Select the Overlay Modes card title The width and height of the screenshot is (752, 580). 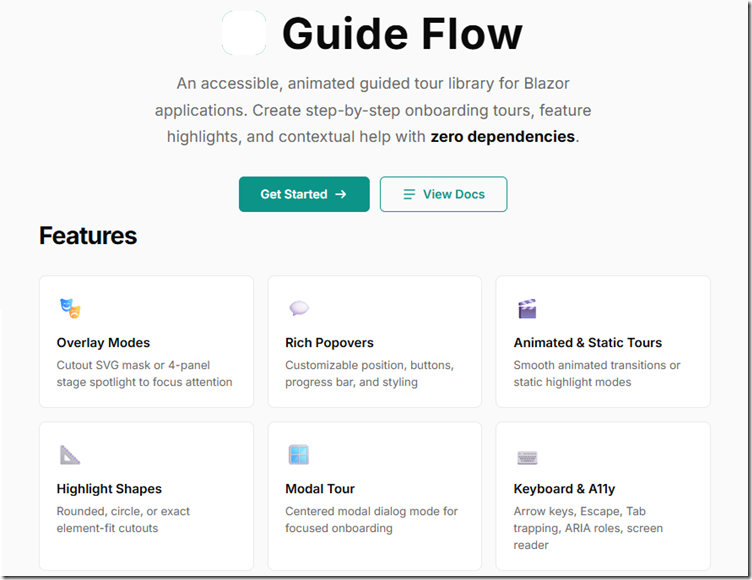click(x=103, y=343)
